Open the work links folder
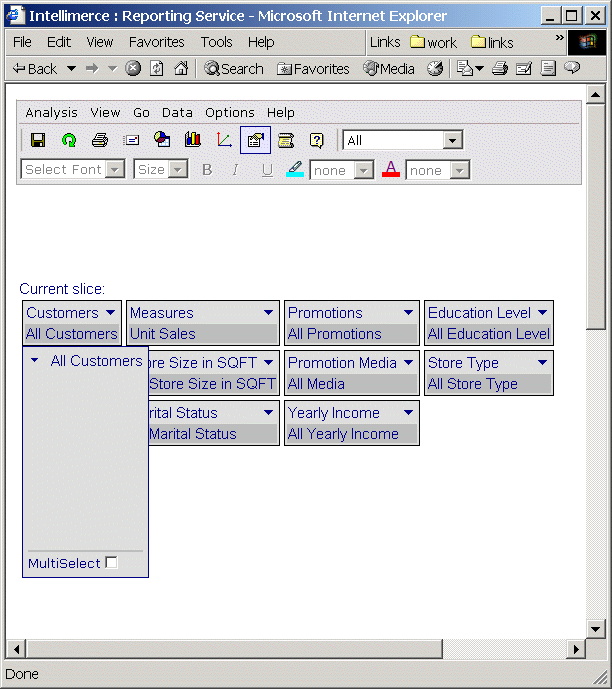 pyautogui.click(x=434, y=43)
